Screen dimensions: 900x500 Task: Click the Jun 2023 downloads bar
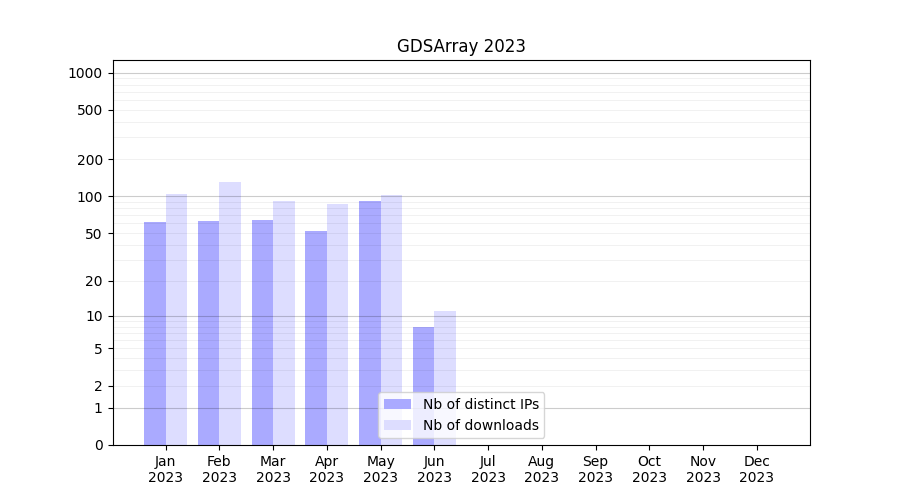[x=445, y=350]
